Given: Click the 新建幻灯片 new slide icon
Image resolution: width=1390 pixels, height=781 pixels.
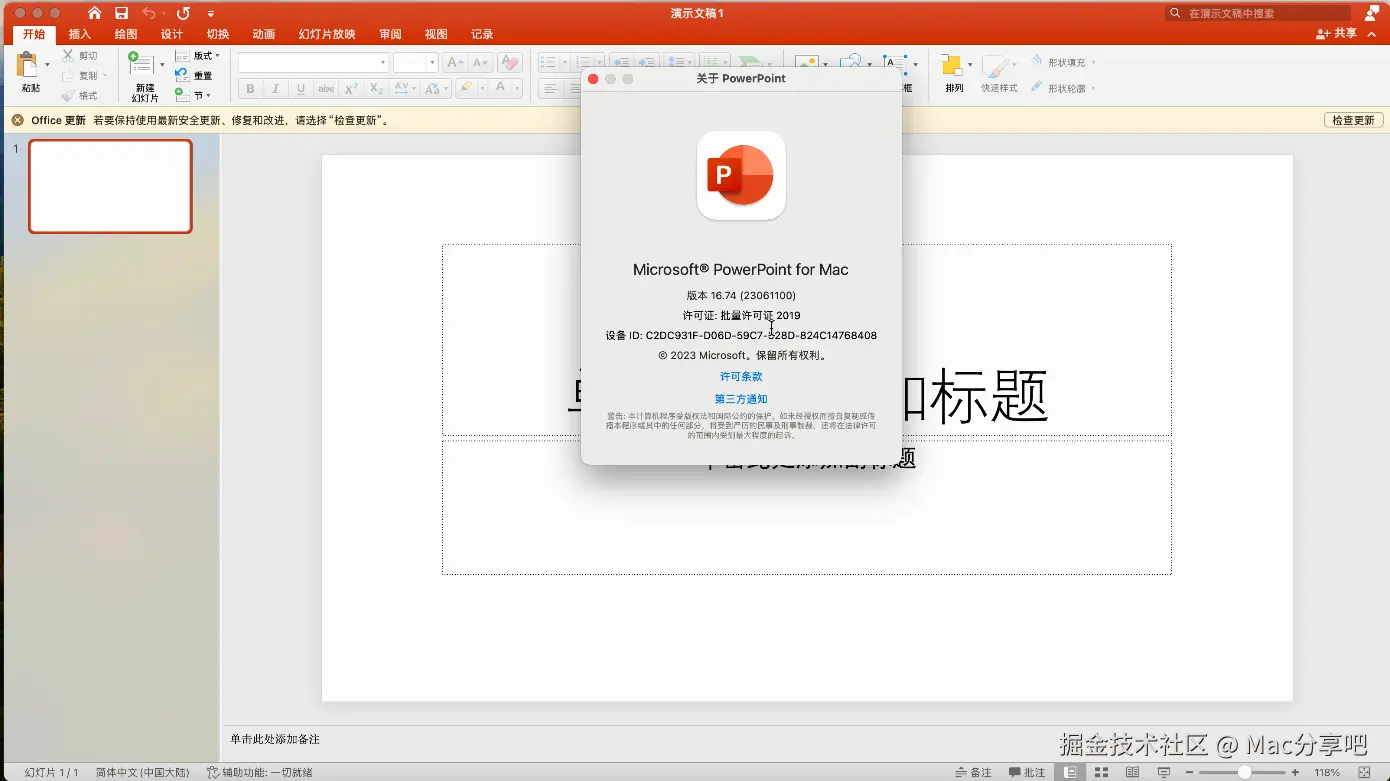Looking at the screenshot, I should [141, 64].
